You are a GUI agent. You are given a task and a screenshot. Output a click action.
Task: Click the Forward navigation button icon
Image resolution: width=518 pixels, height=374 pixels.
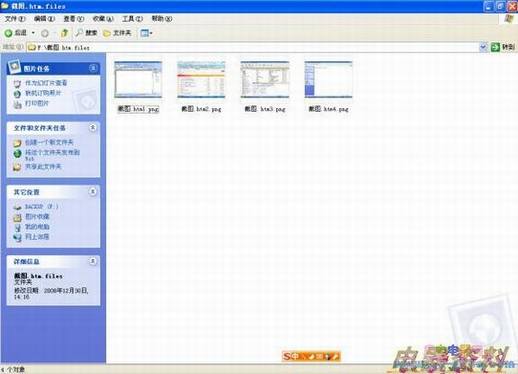pos(45,33)
